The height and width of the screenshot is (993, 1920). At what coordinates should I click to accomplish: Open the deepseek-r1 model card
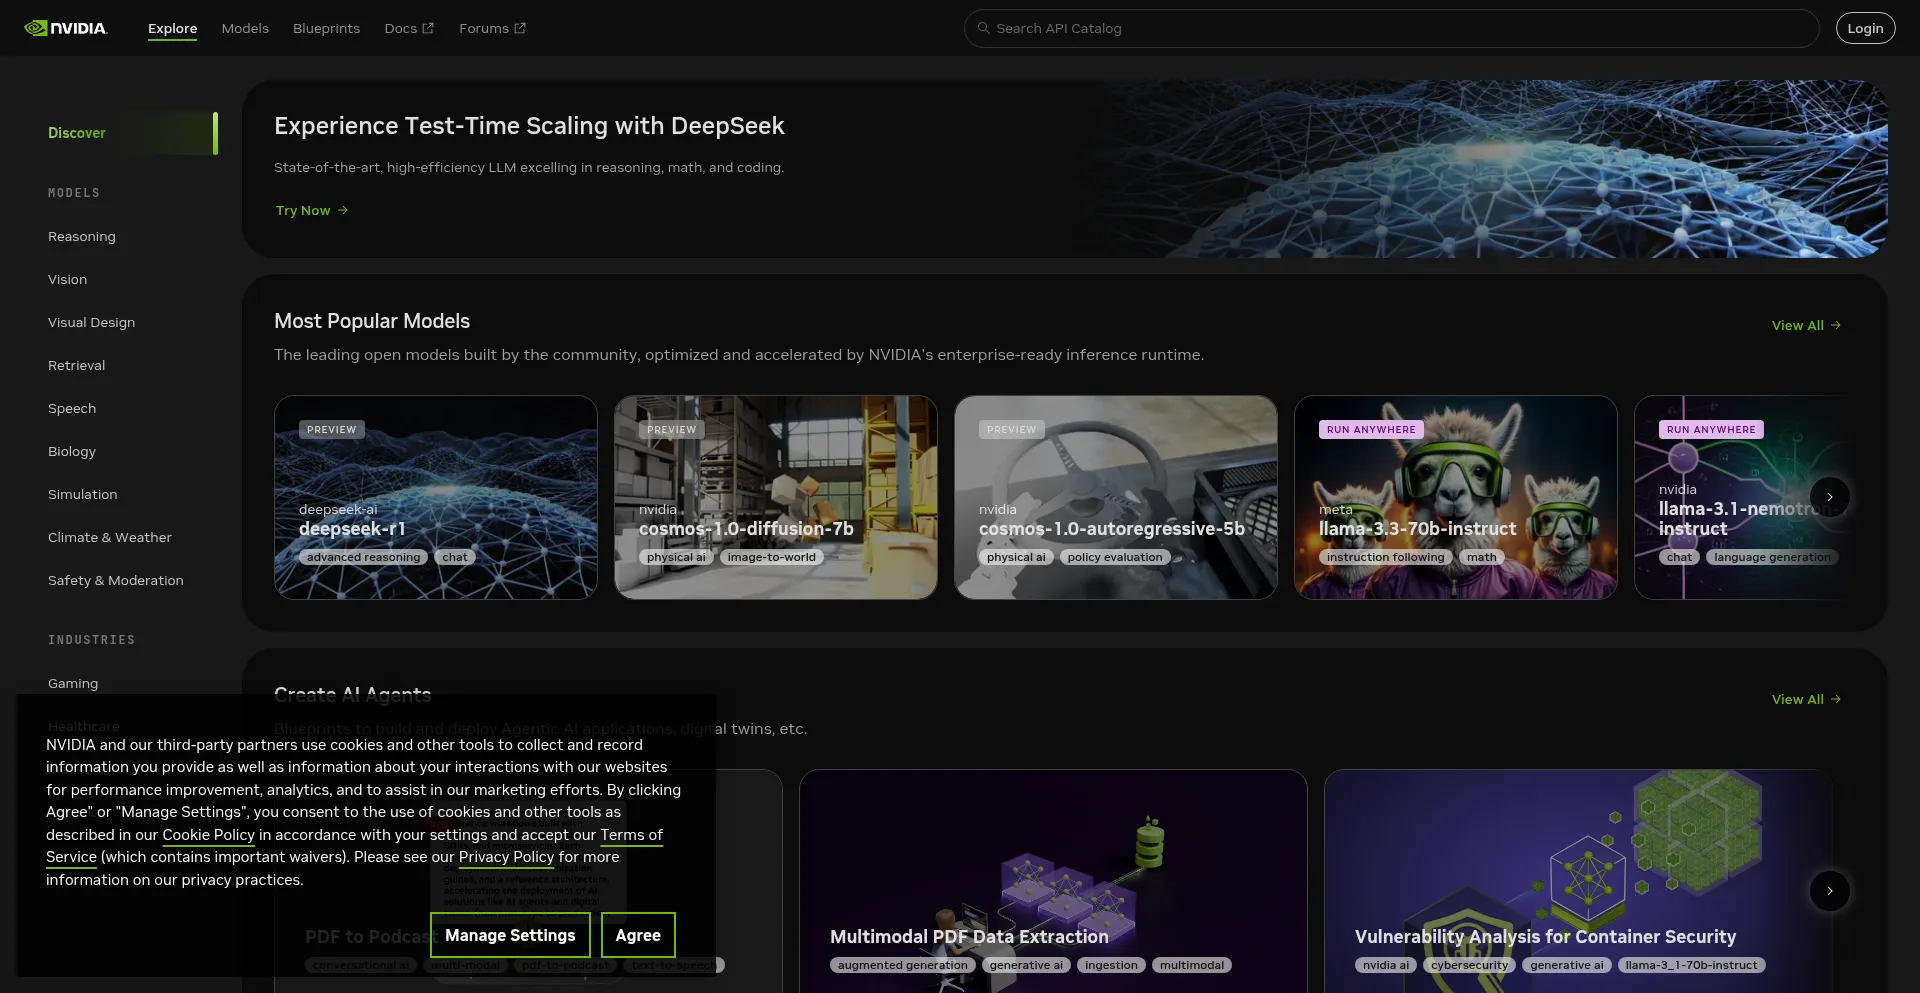tap(436, 497)
